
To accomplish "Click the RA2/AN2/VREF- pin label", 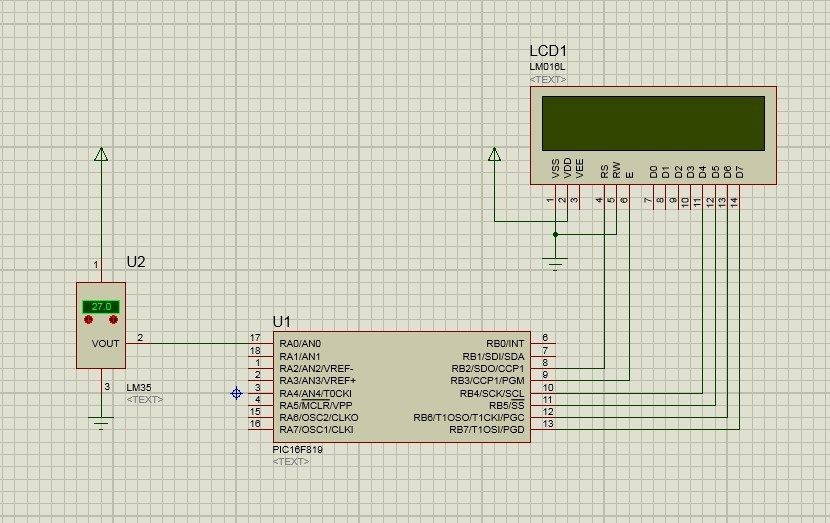I will 316,368.
